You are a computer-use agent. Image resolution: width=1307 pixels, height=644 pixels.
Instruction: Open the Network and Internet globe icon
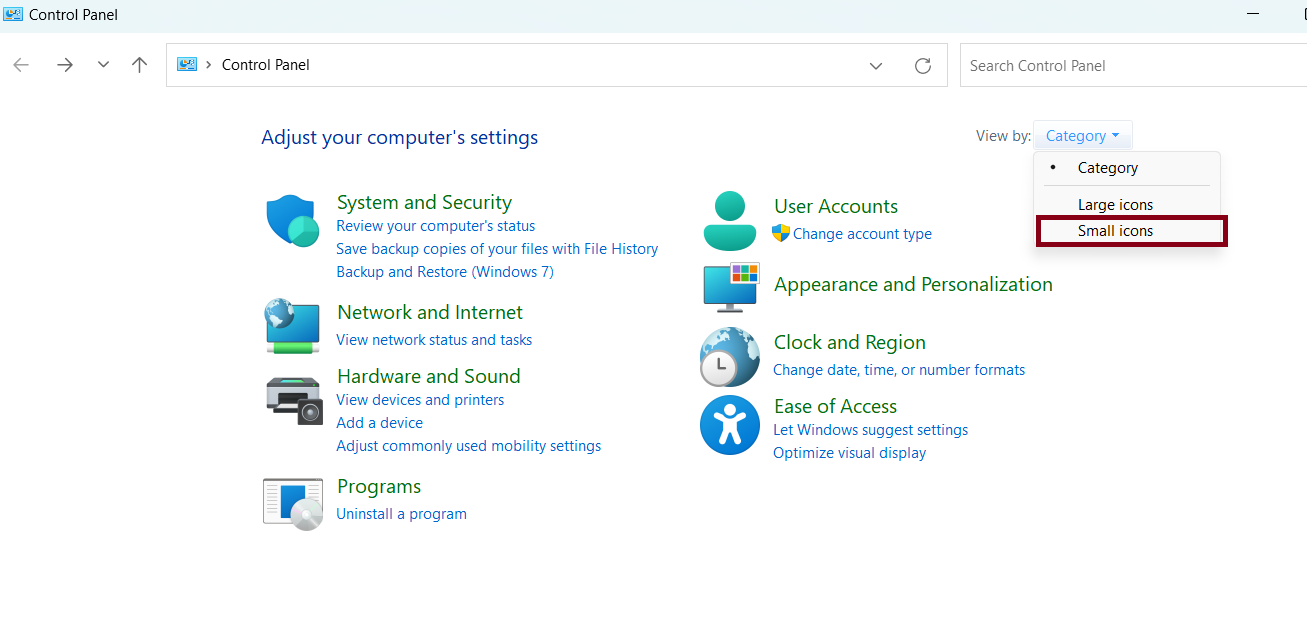[292, 325]
